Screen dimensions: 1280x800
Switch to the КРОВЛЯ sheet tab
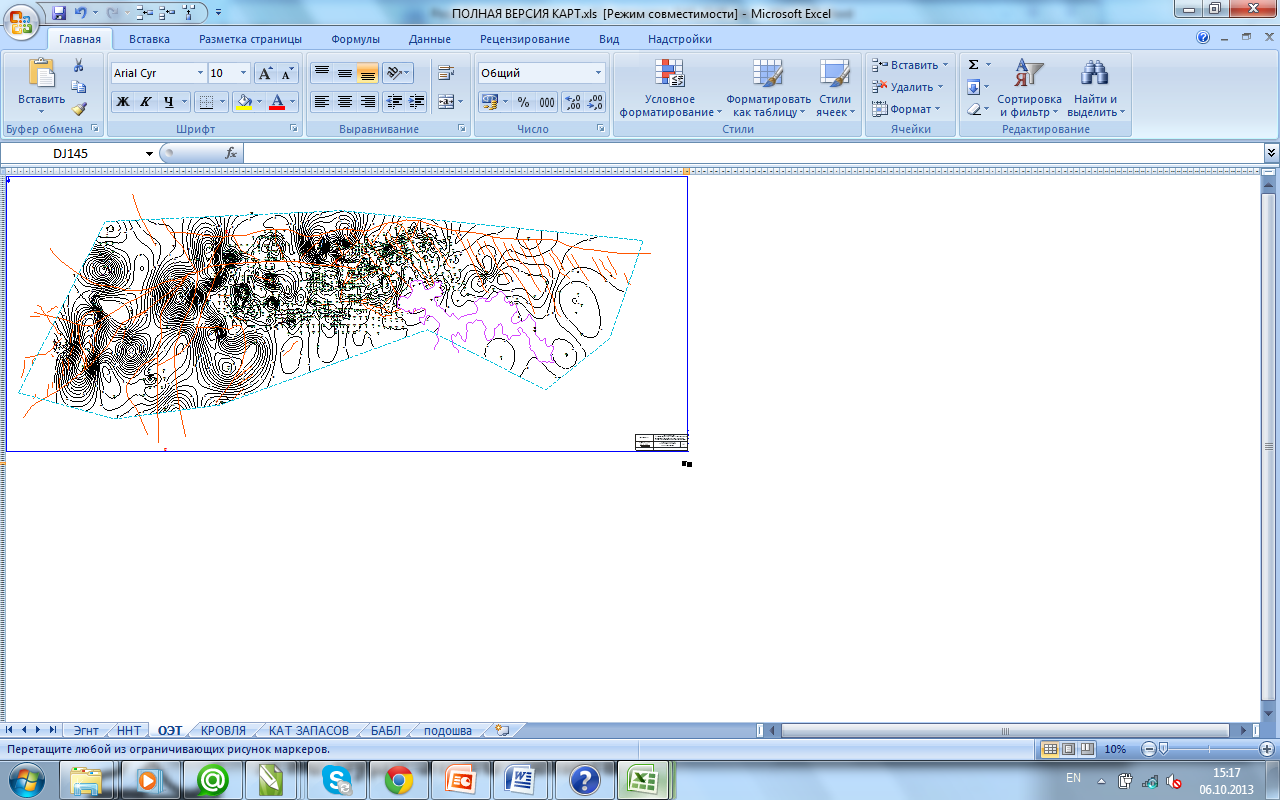[222, 731]
